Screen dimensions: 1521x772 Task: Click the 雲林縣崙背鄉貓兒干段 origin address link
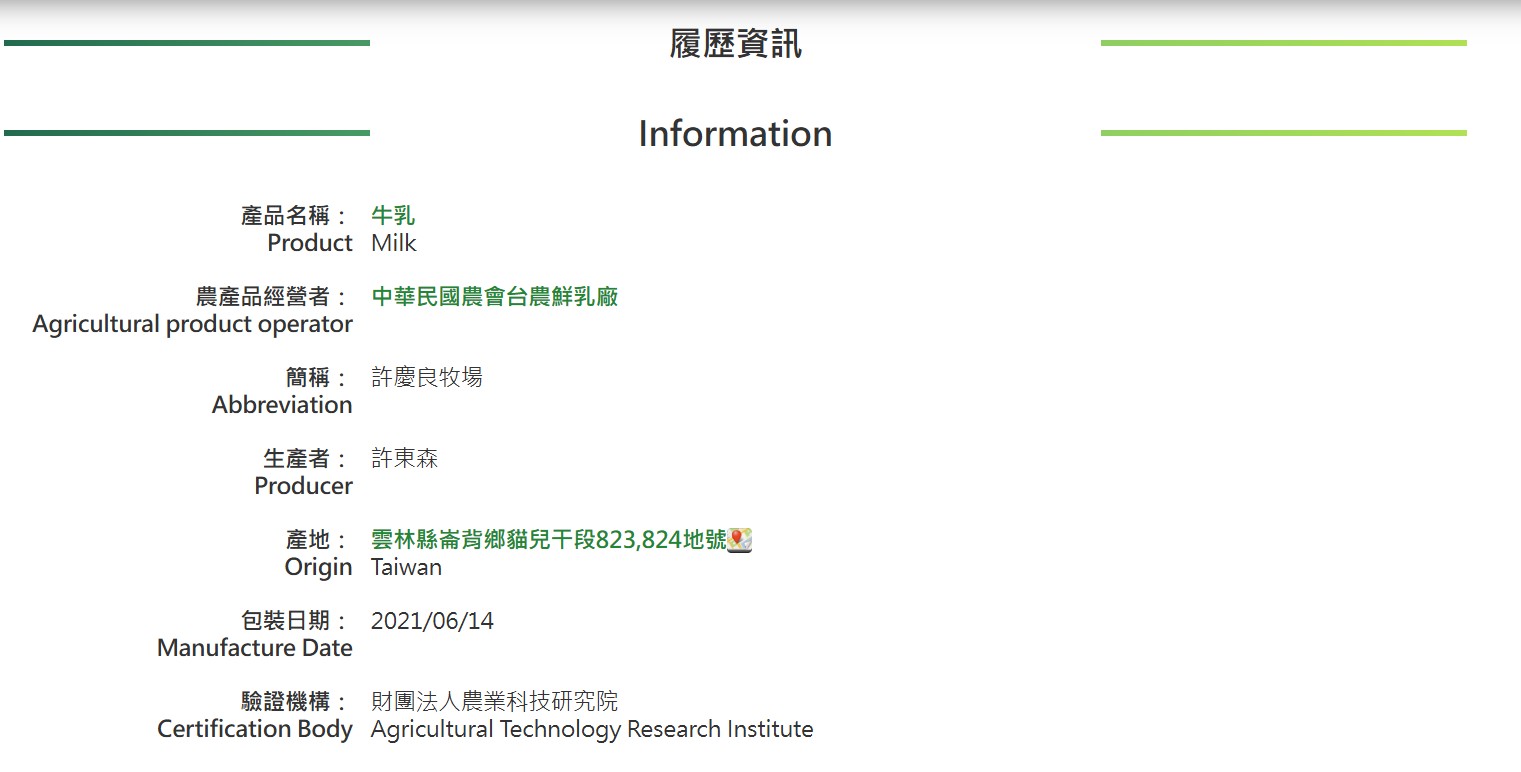click(548, 540)
